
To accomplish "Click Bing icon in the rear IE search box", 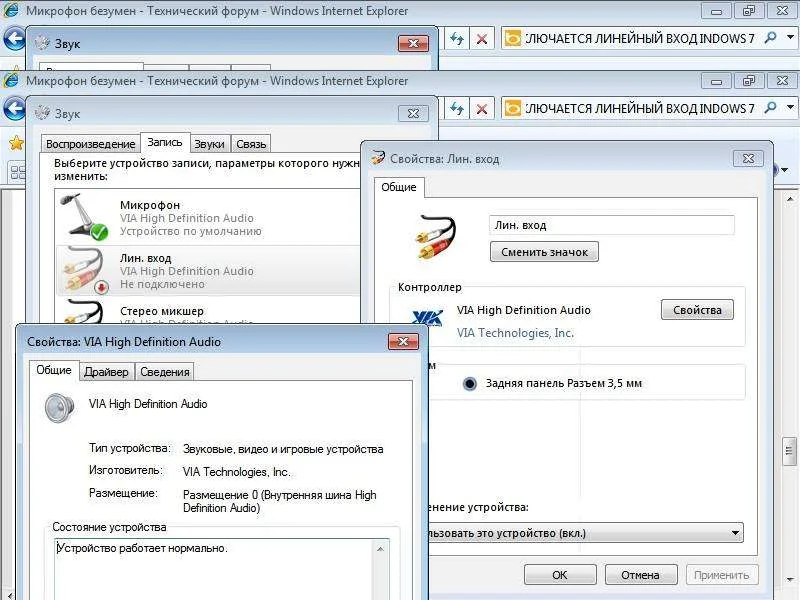I will point(513,38).
